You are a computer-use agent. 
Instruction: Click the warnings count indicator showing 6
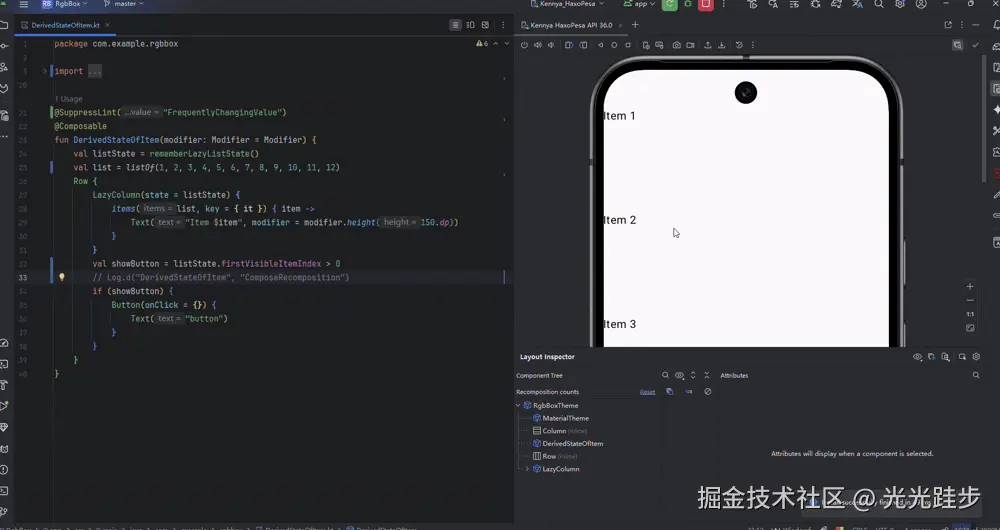pyautogui.click(x=482, y=44)
